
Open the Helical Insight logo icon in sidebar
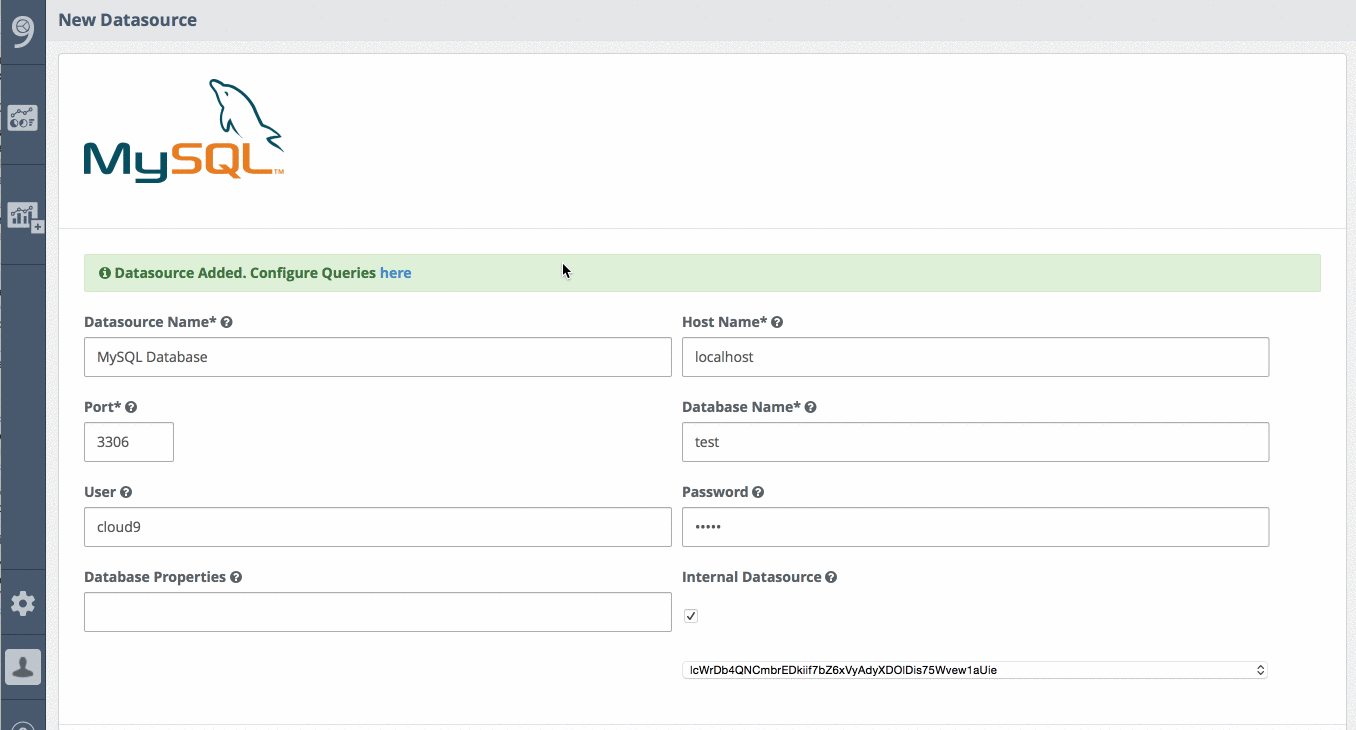tap(22, 31)
